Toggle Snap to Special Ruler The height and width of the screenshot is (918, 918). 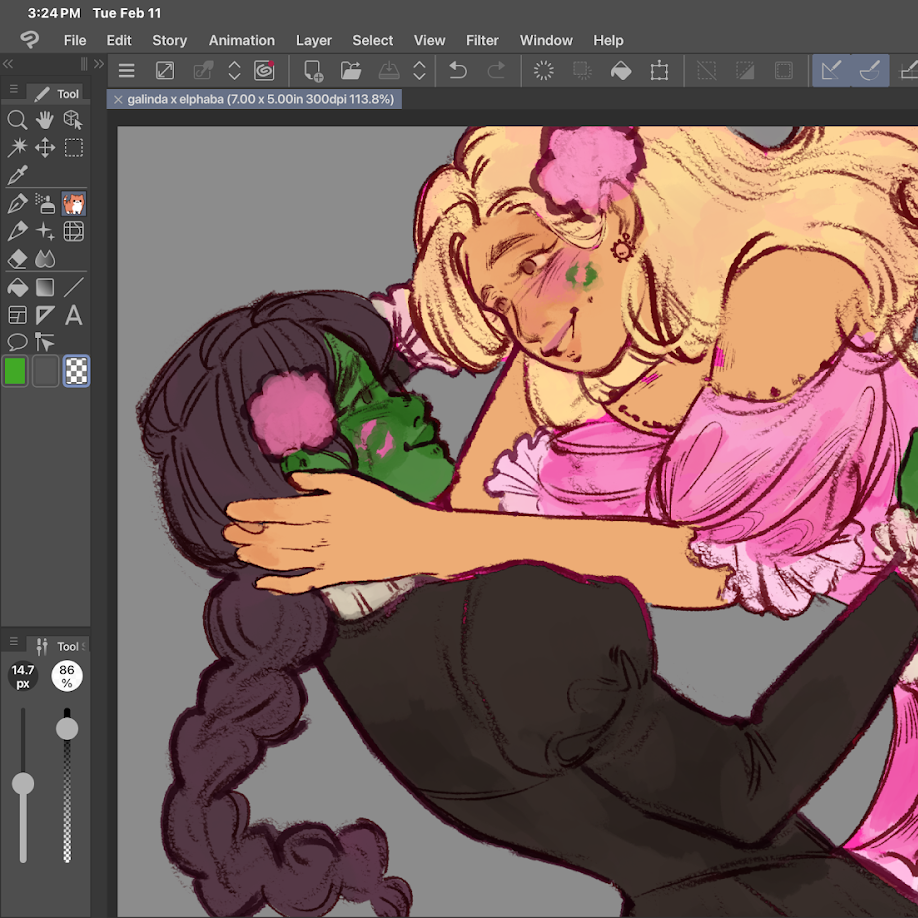click(x=870, y=71)
